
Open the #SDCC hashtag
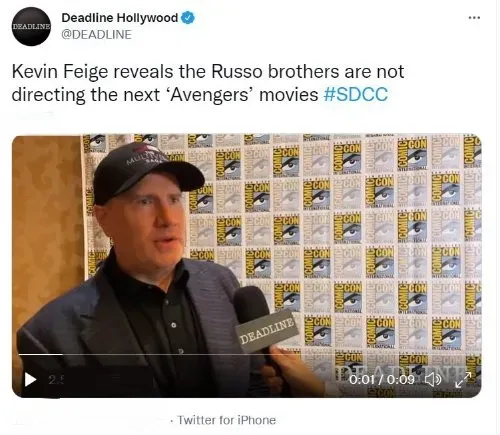pyautogui.click(x=356, y=94)
